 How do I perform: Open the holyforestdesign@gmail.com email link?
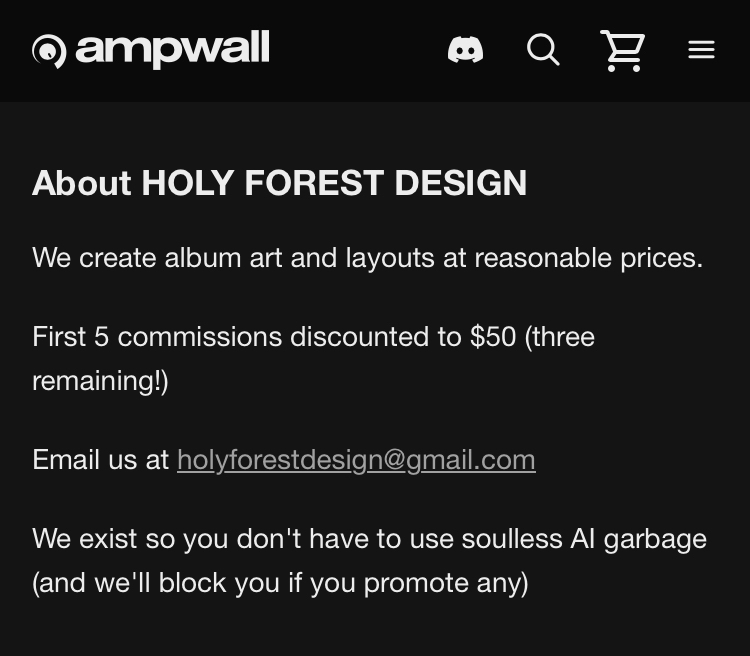click(x=356, y=459)
